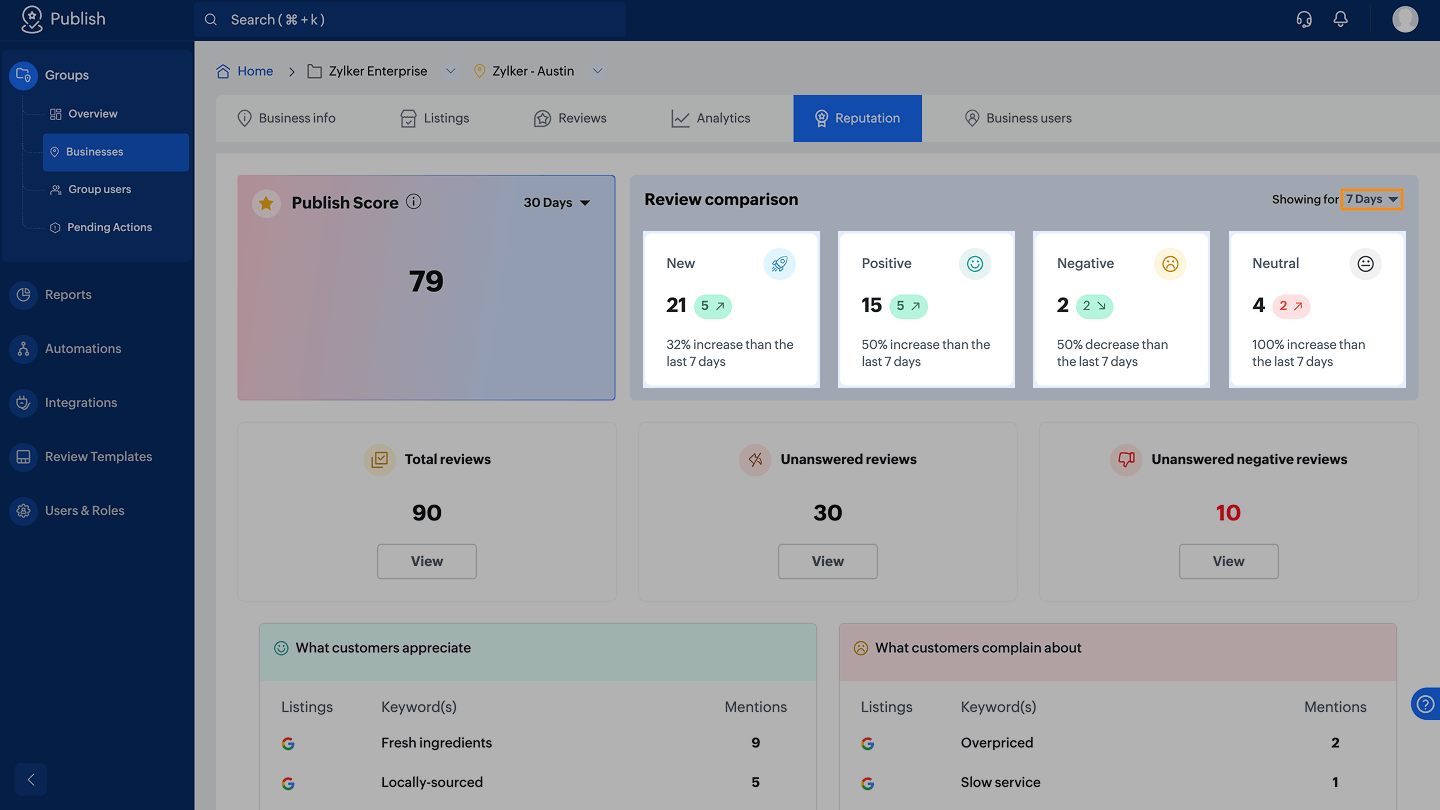This screenshot has width=1440, height=810.
Task: Expand the 30 Days score dropdown
Action: point(557,203)
